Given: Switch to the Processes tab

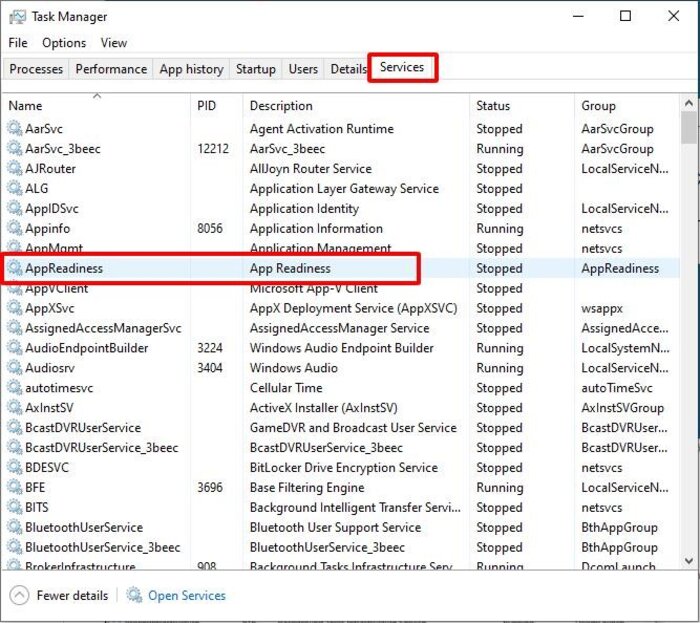Looking at the screenshot, I should click(x=36, y=69).
